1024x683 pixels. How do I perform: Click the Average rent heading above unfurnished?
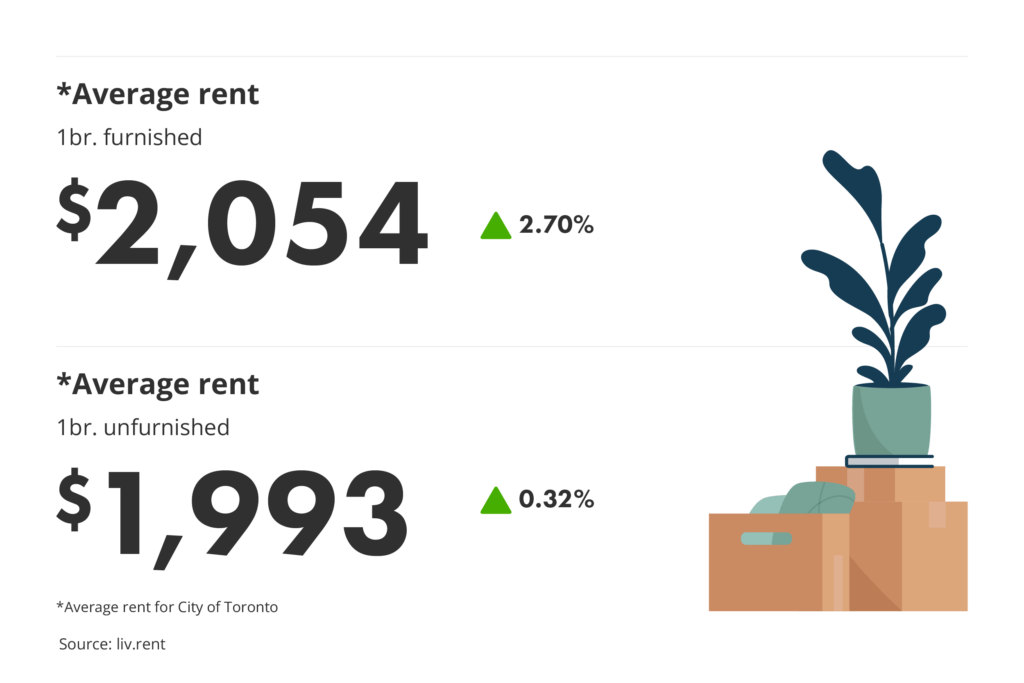pyautogui.click(x=158, y=384)
